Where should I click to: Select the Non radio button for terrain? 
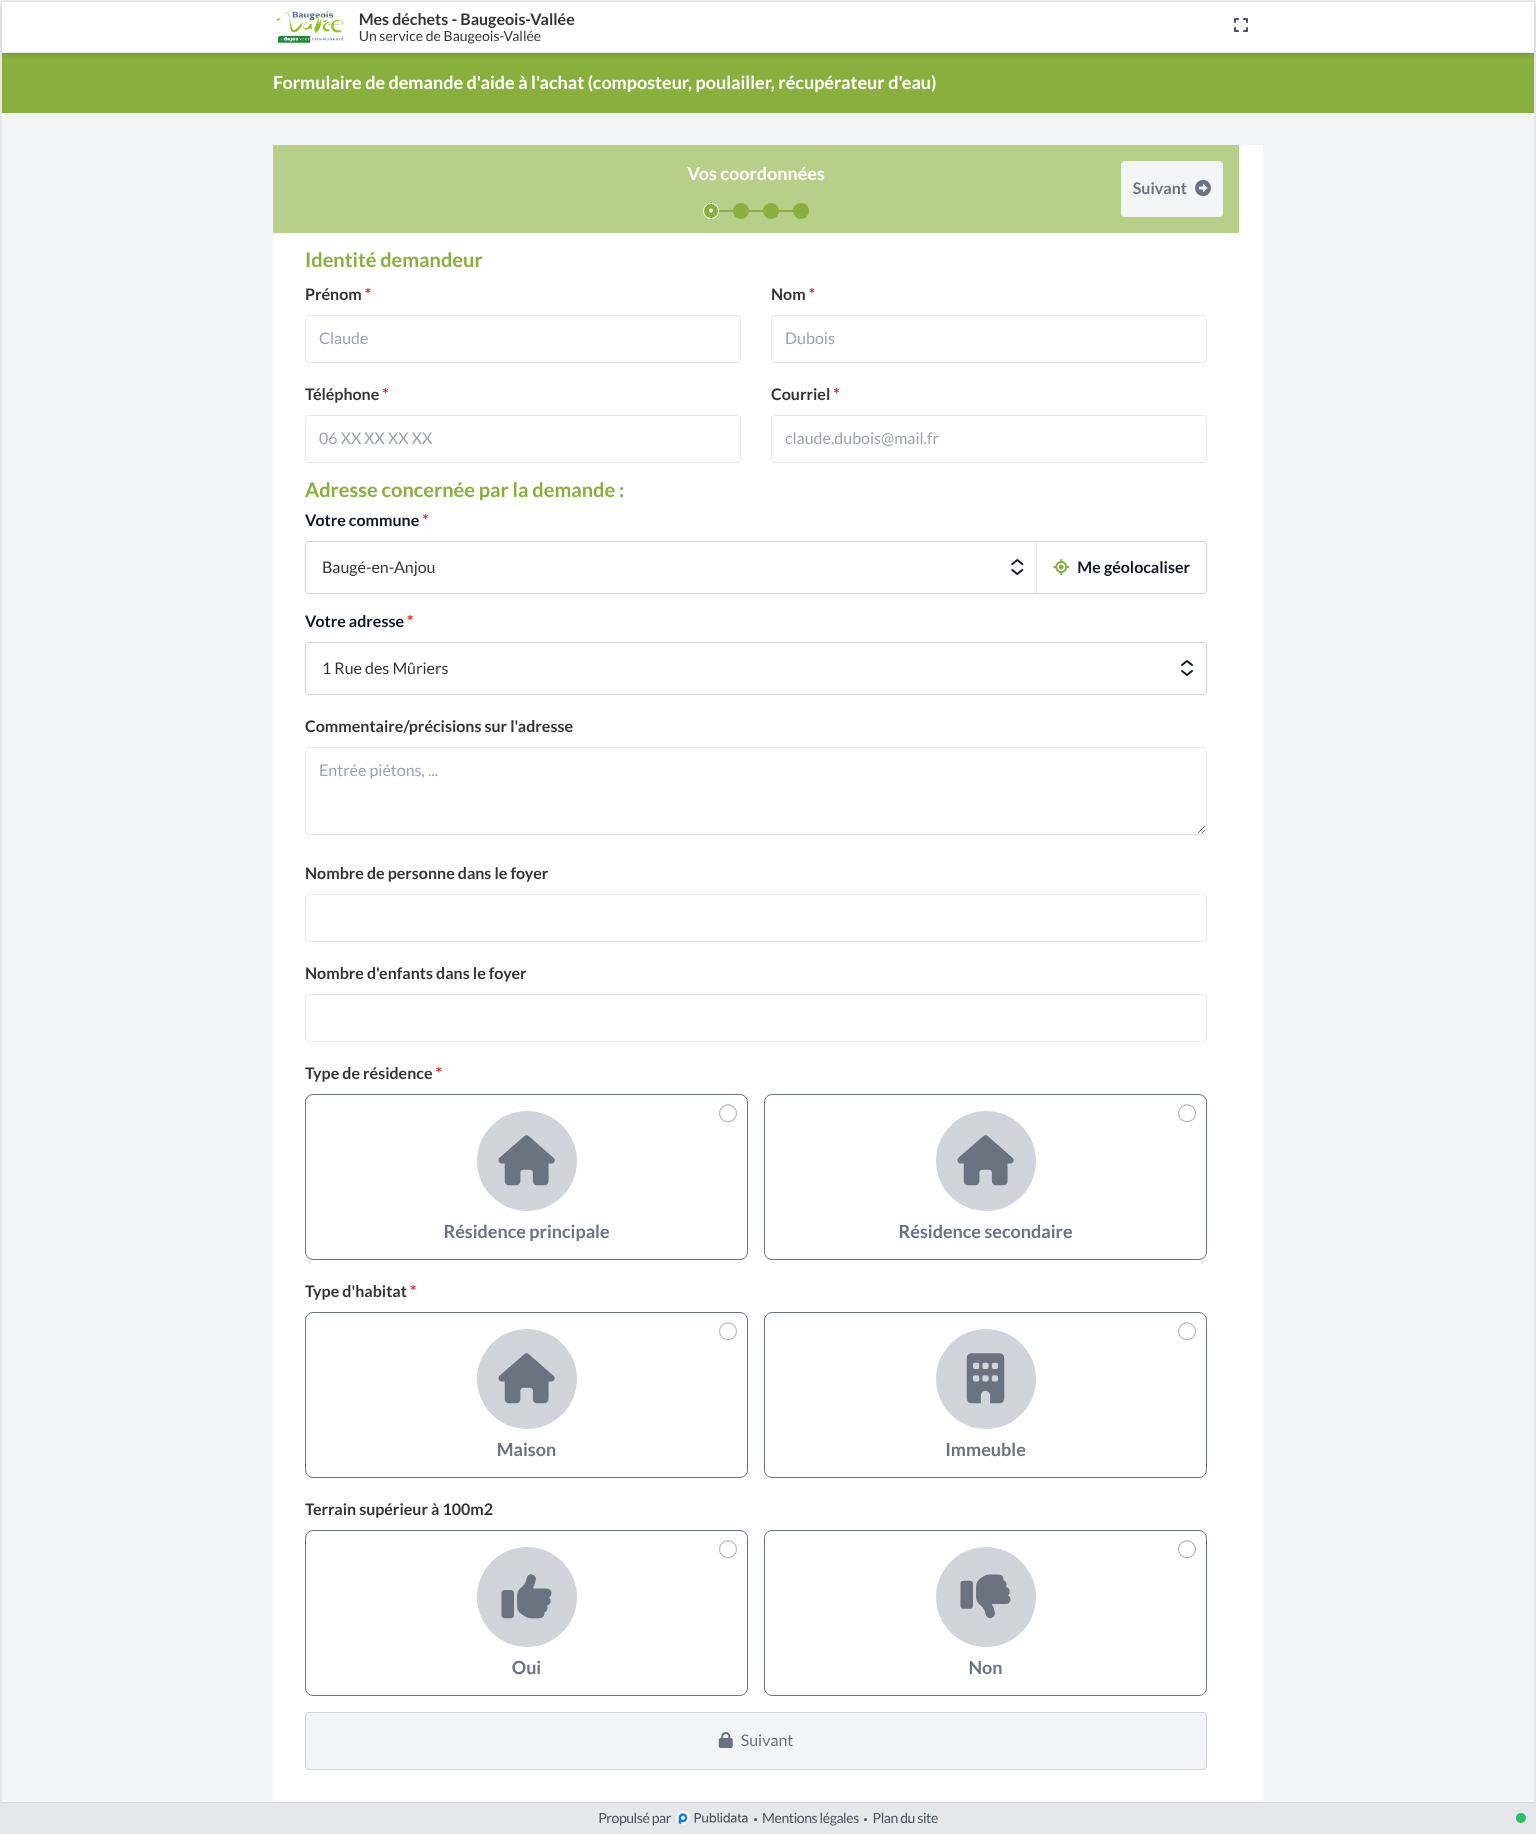1187,1550
